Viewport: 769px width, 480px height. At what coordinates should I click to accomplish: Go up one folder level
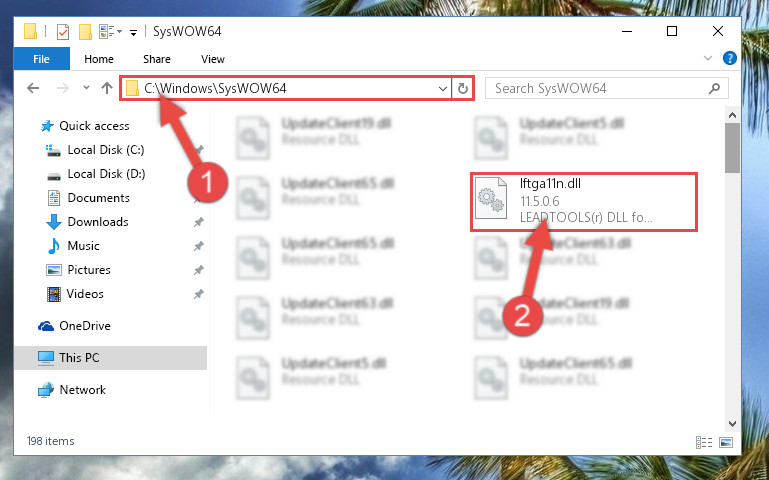(106, 88)
